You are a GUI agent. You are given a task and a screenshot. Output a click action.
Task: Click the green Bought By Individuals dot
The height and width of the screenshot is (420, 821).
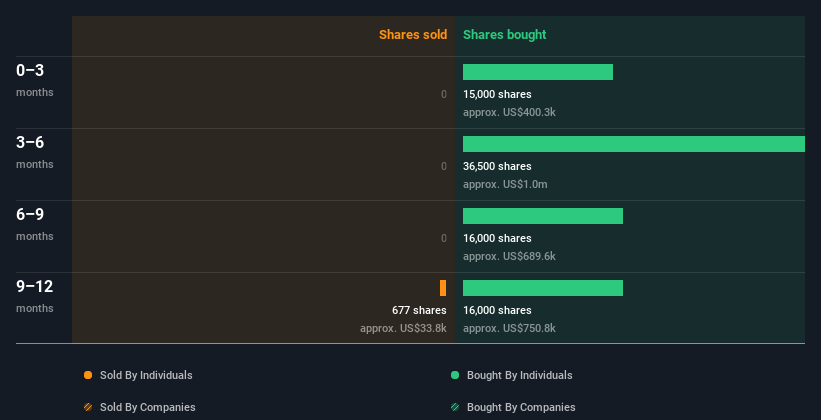tap(455, 375)
